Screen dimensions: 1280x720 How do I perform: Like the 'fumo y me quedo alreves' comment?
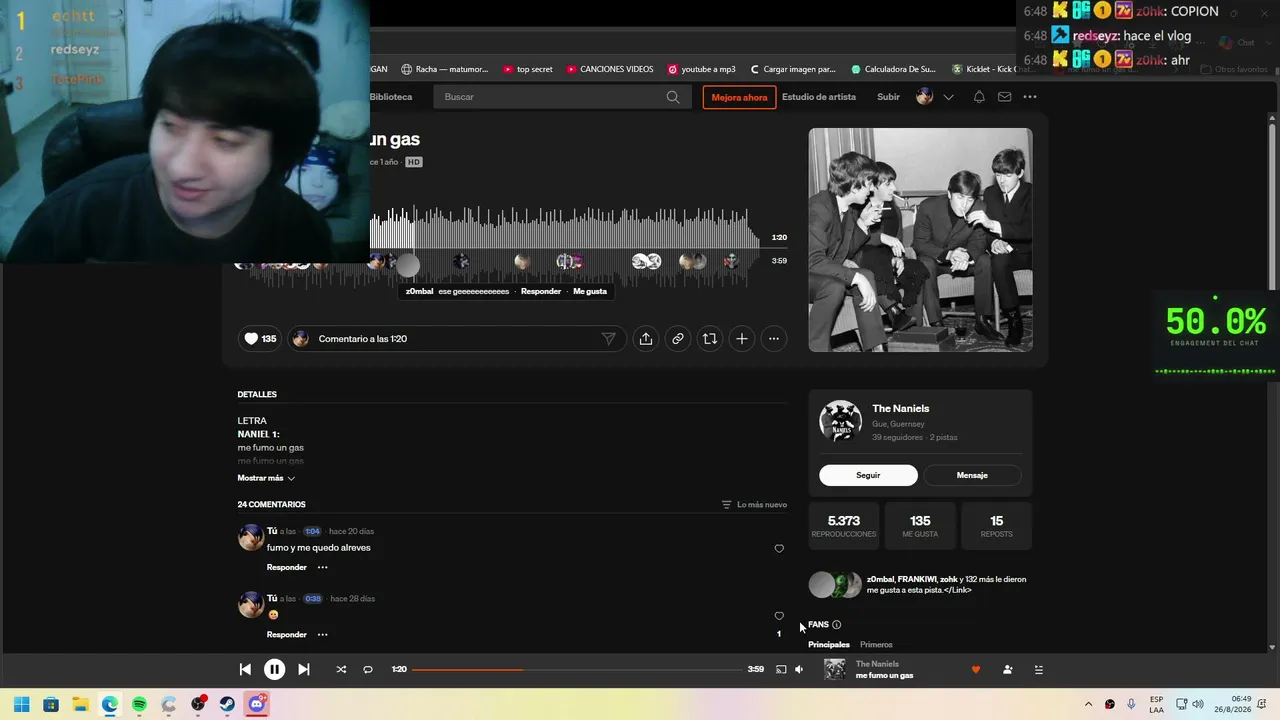(779, 549)
